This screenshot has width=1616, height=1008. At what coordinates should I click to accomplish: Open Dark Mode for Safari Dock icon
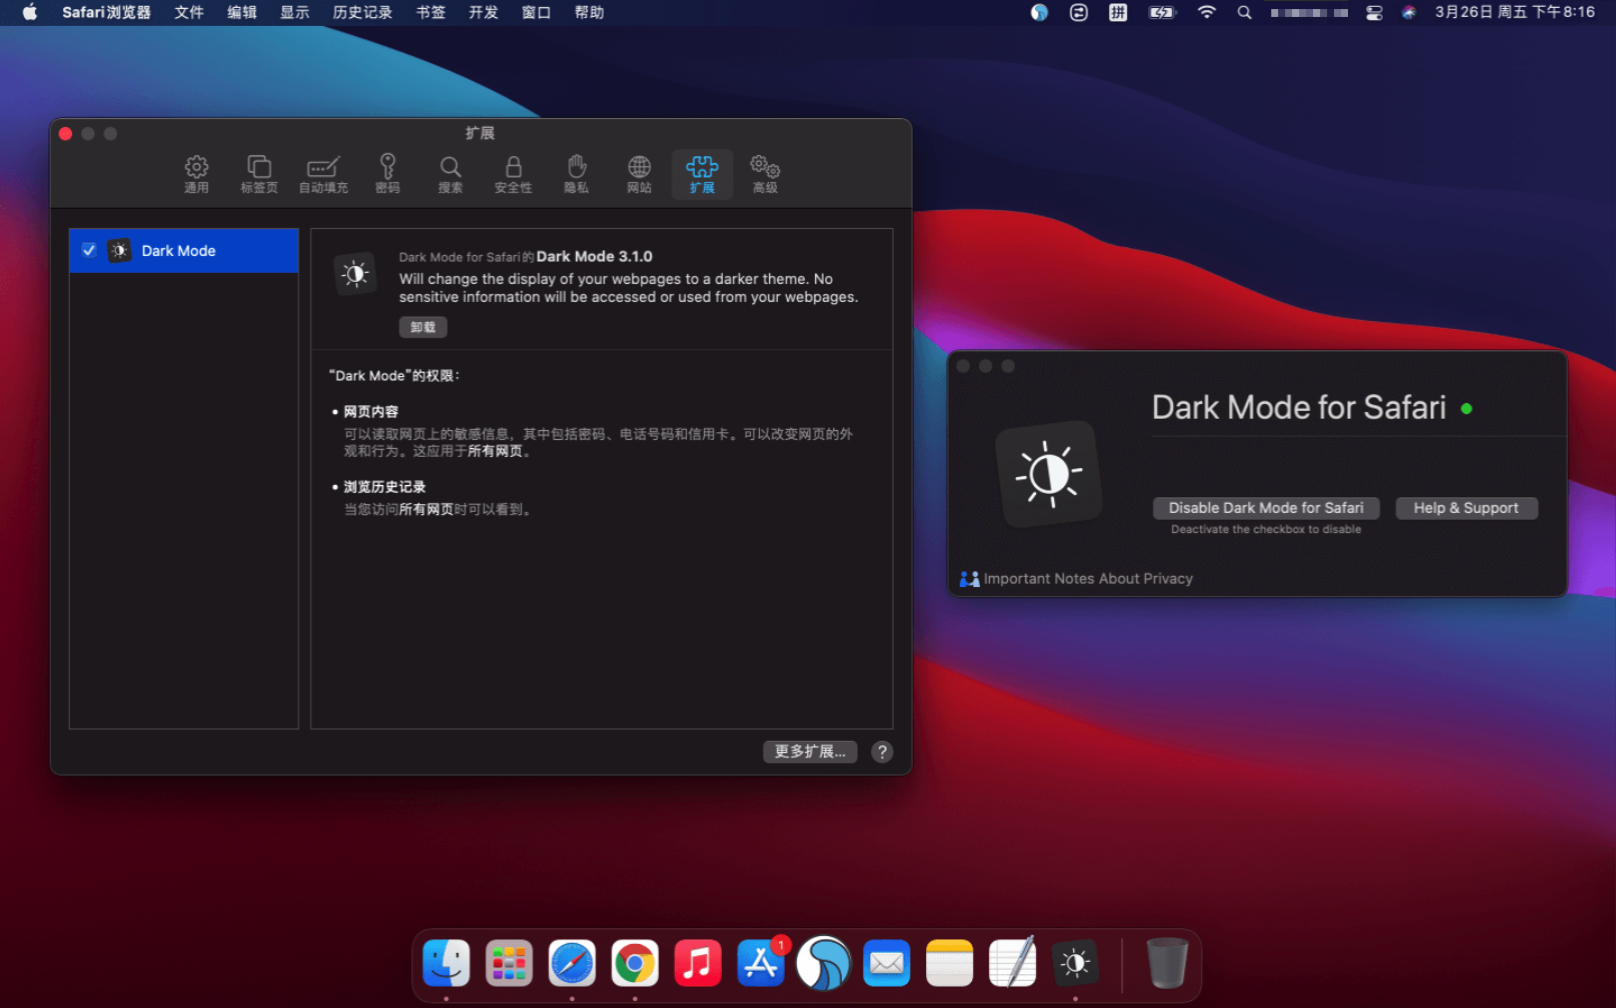[1075, 964]
